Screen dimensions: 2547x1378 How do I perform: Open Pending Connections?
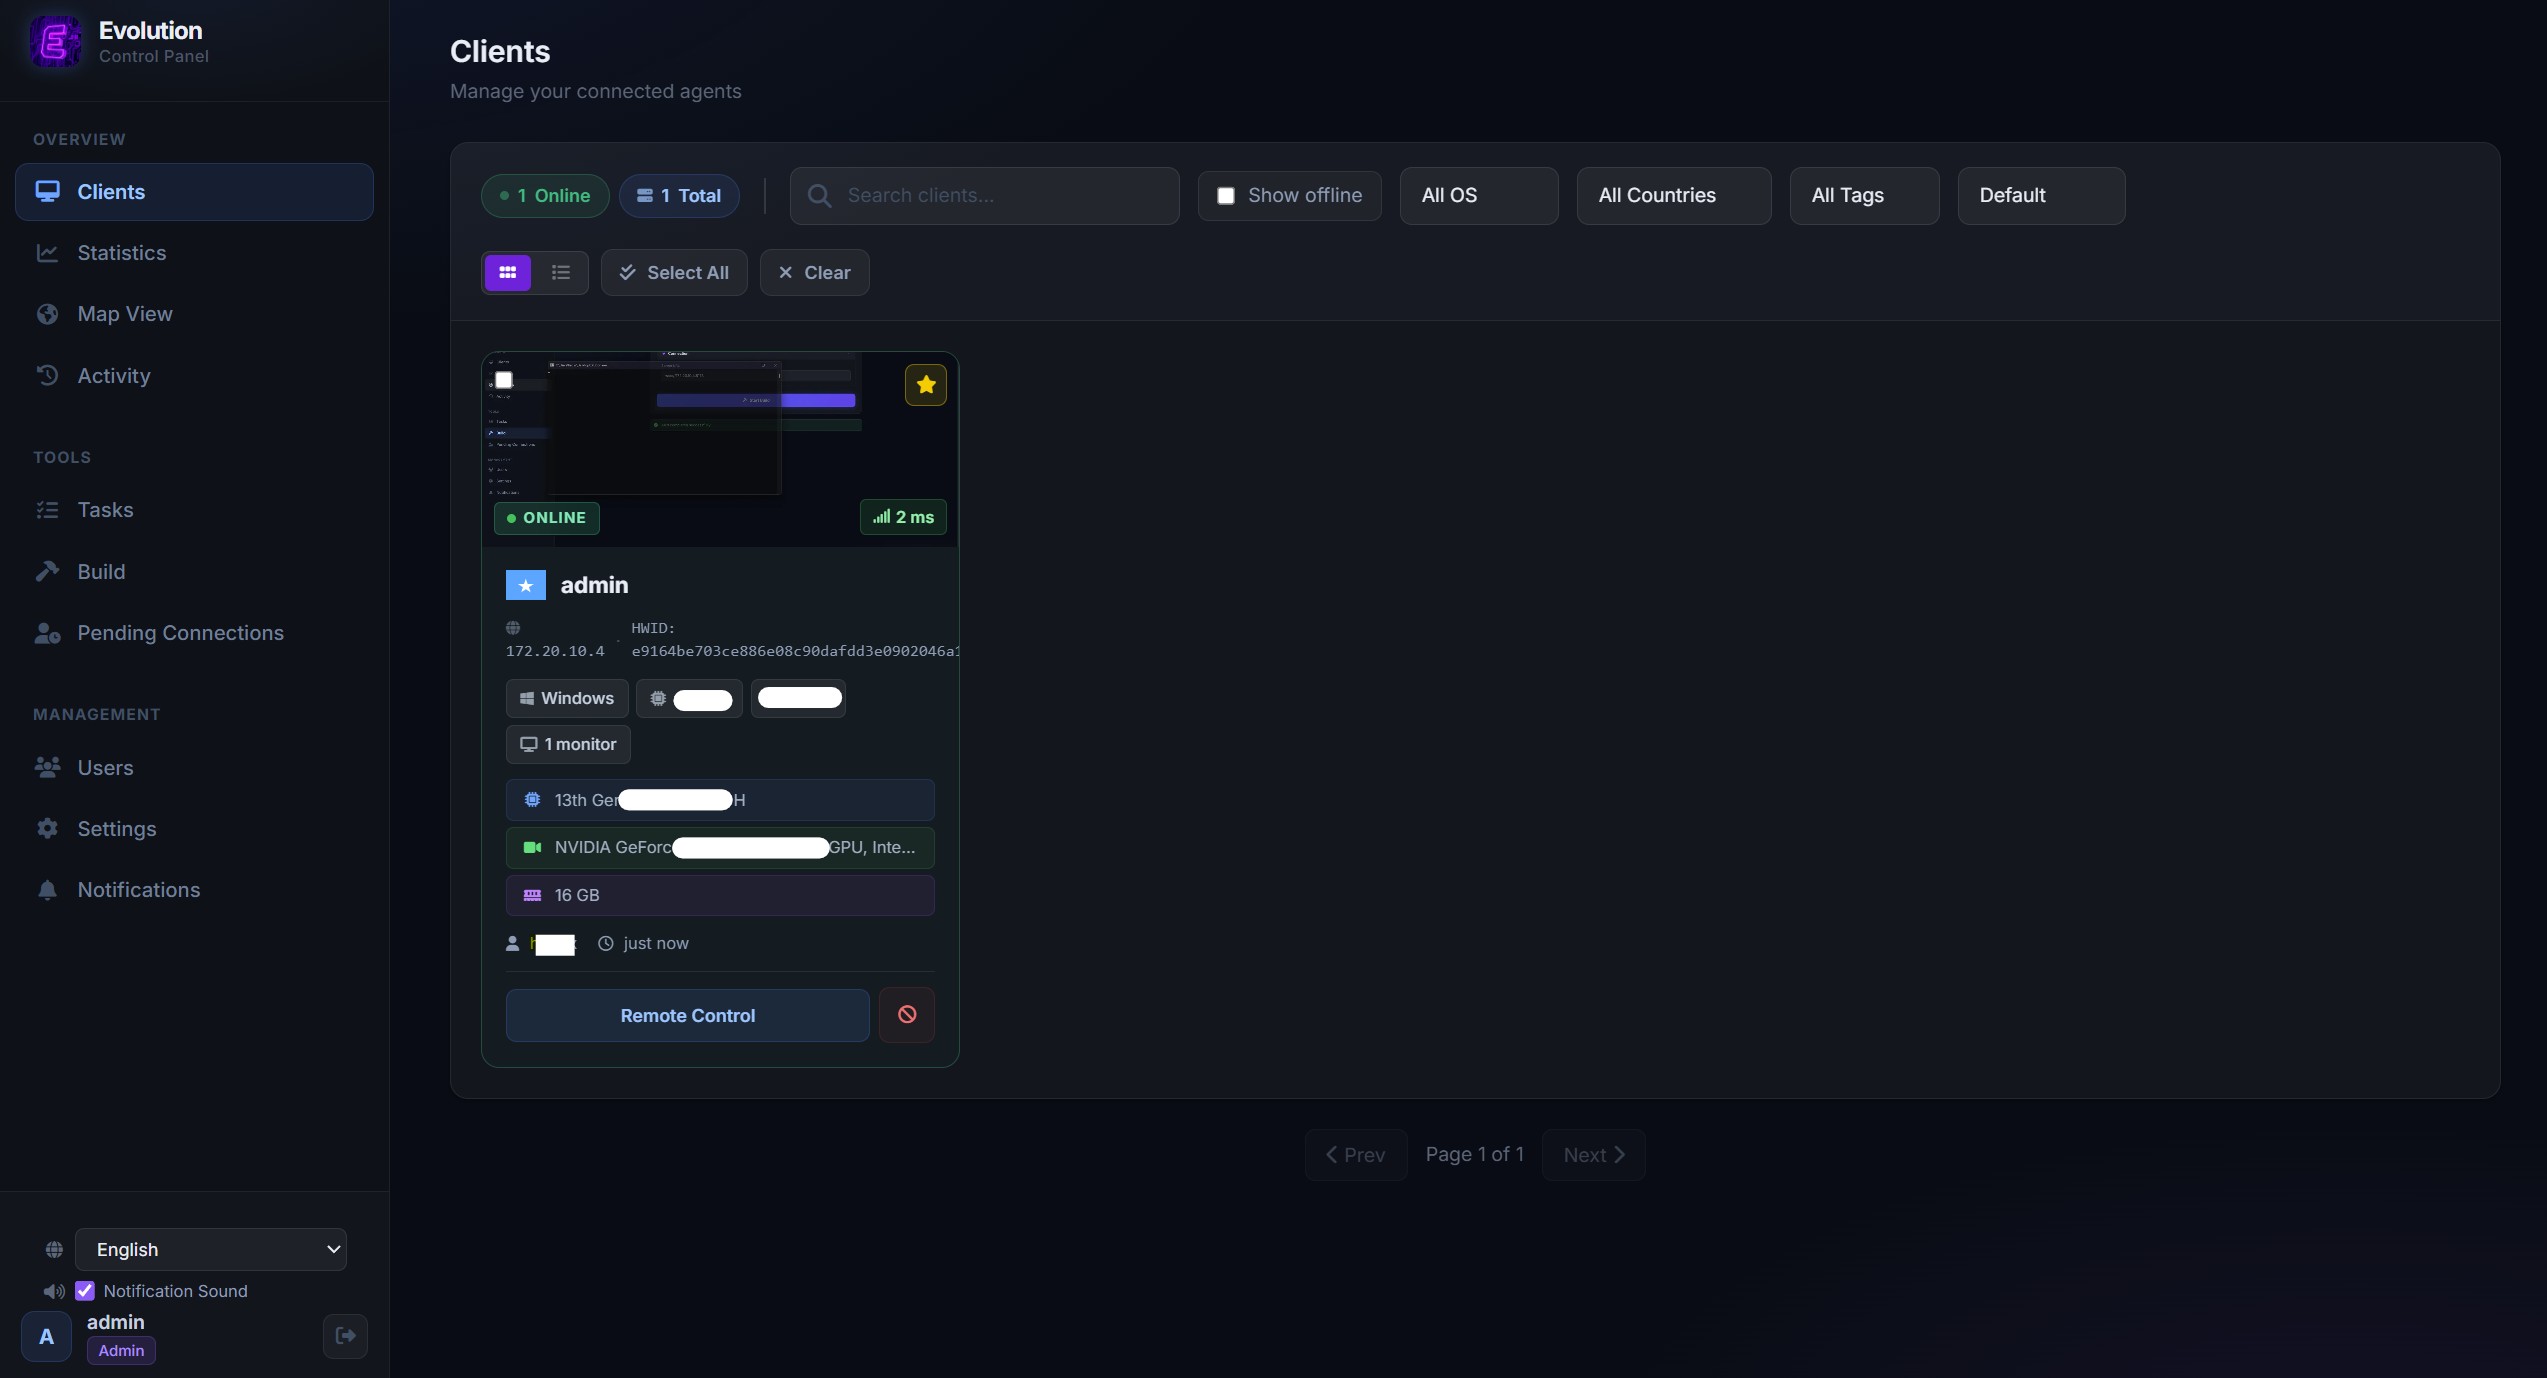pos(194,633)
